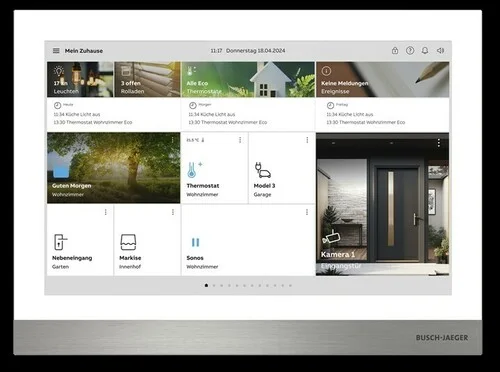Image resolution: width=500 pixels, height=372 pixels.
Task: Click Heute's 11:34 Küche Licht aus entry
Action: [x=77, y=114]
